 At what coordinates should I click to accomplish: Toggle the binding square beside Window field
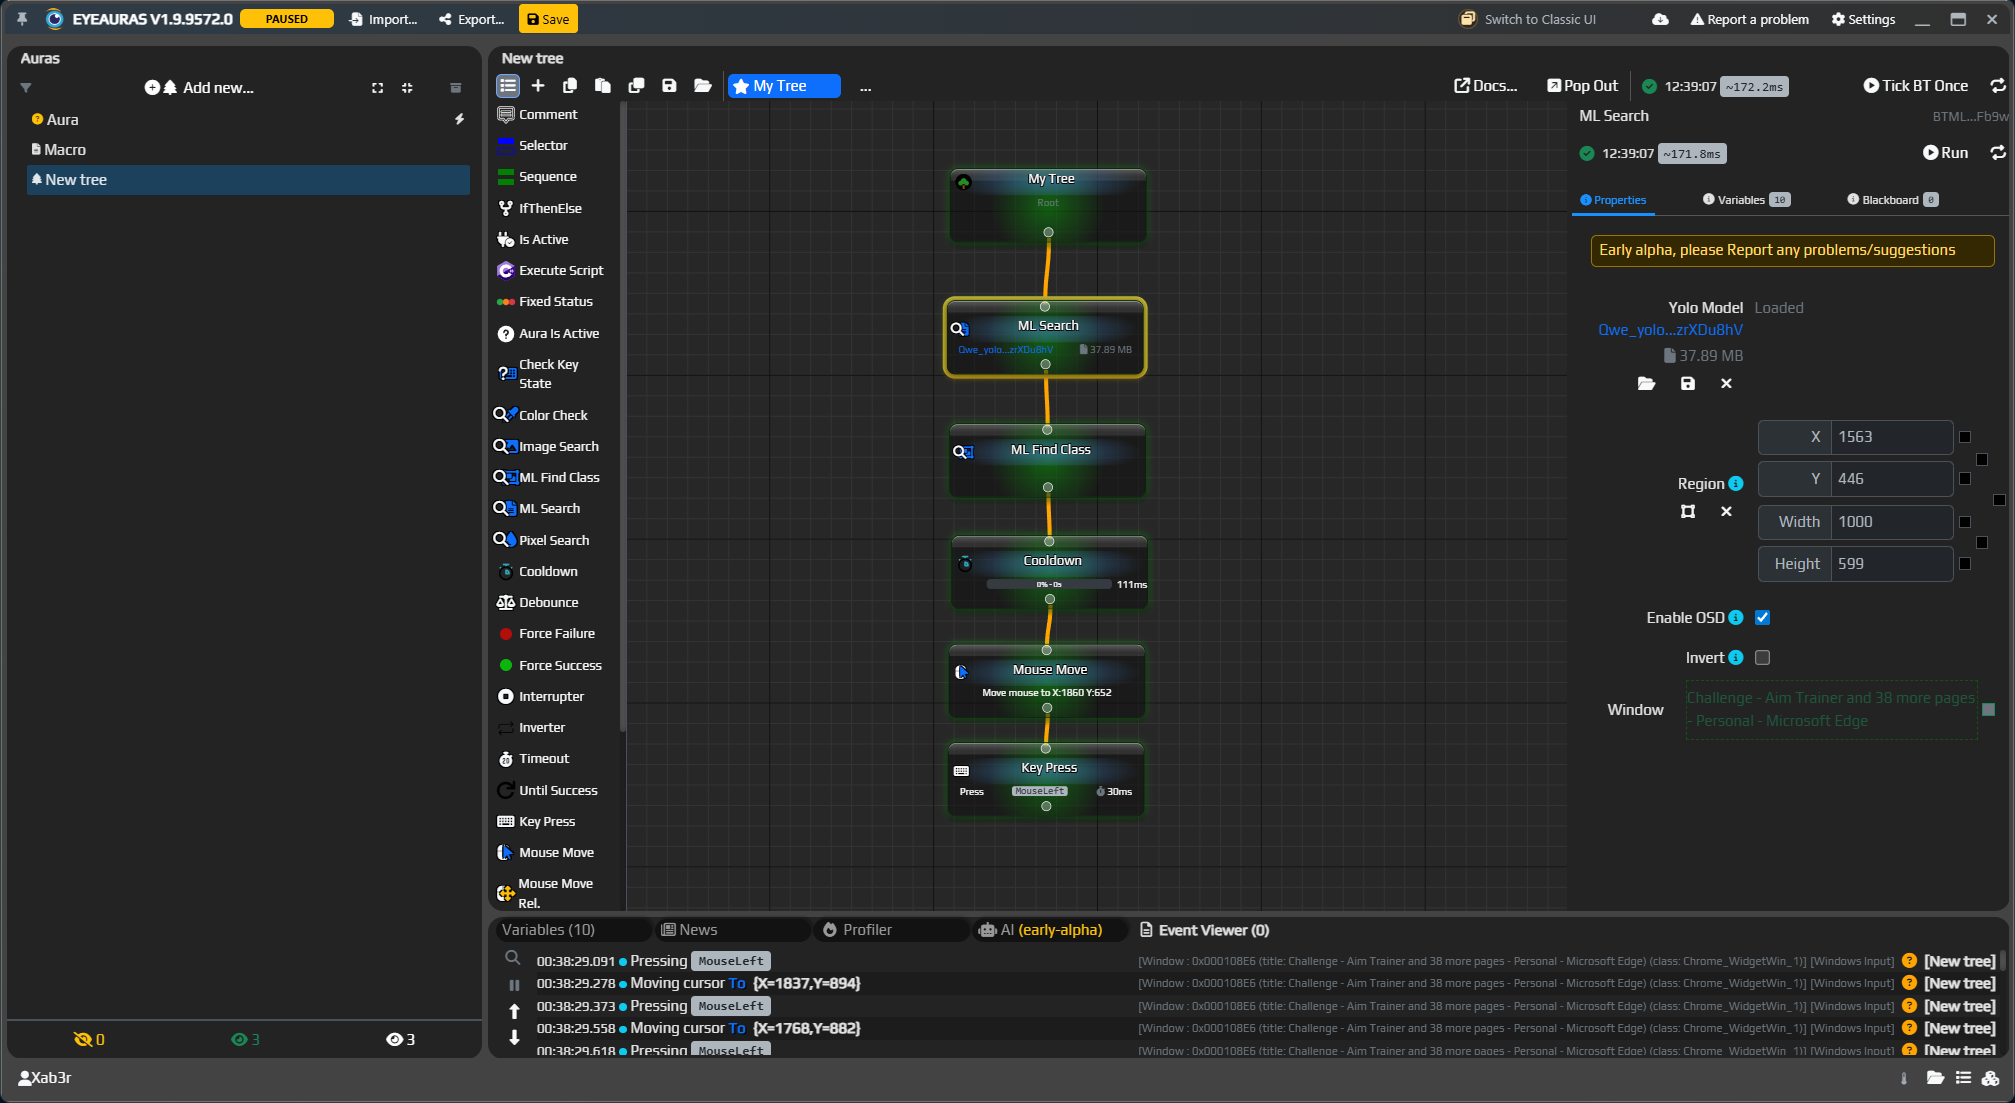(1988, 710)
